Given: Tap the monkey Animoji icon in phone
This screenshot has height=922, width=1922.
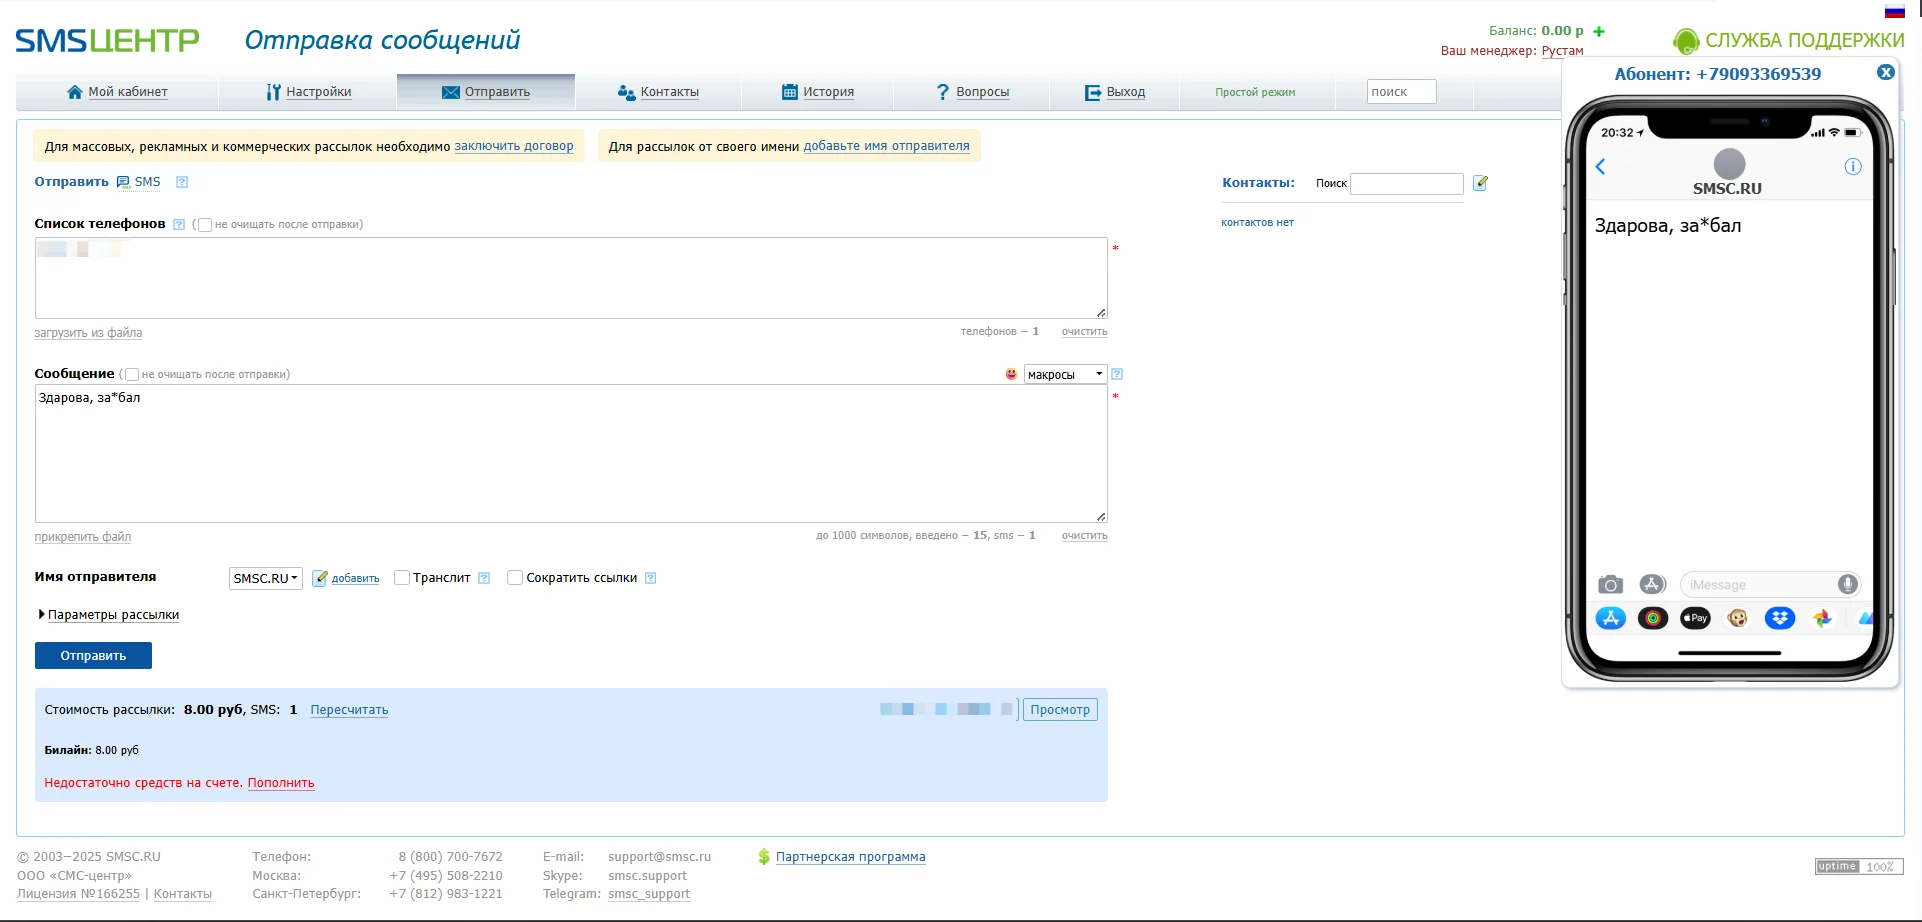Looking at the screenshot, I should tap(1738, 618).
